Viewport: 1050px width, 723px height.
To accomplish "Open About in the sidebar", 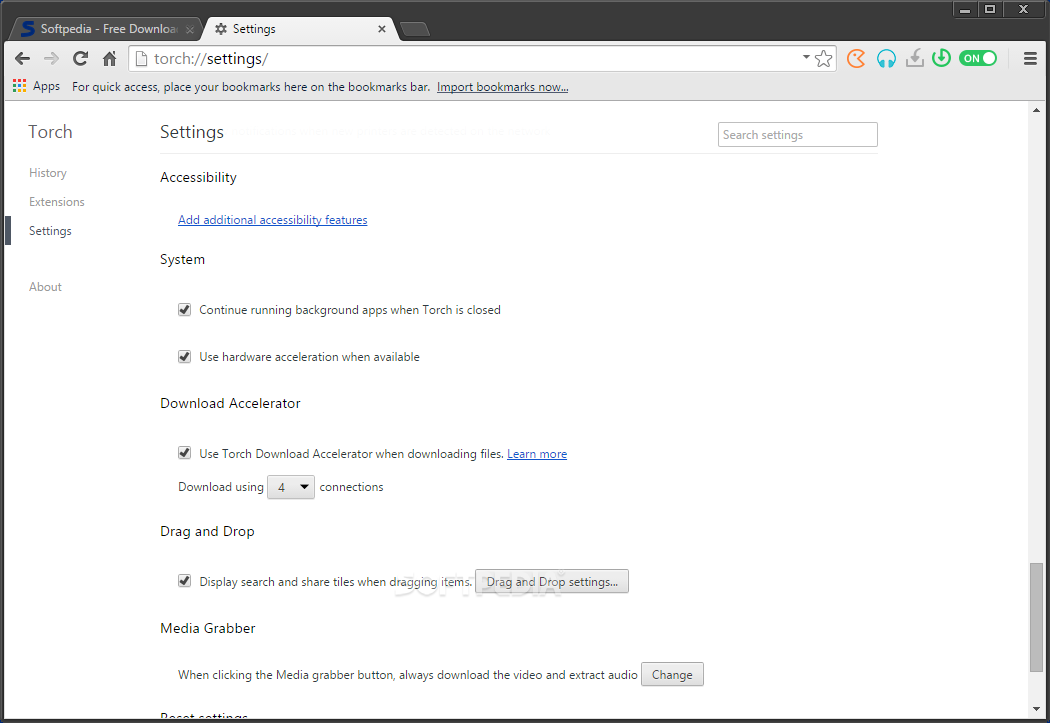I will click(x=45, y=287).
